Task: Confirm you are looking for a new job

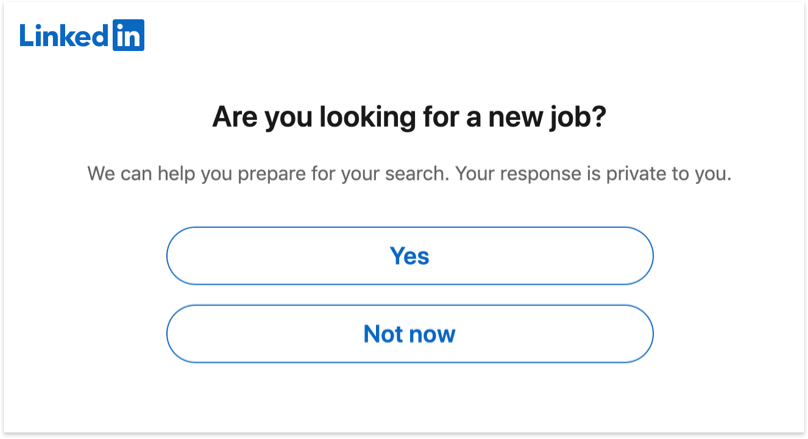Action: [x=409, y=255]
